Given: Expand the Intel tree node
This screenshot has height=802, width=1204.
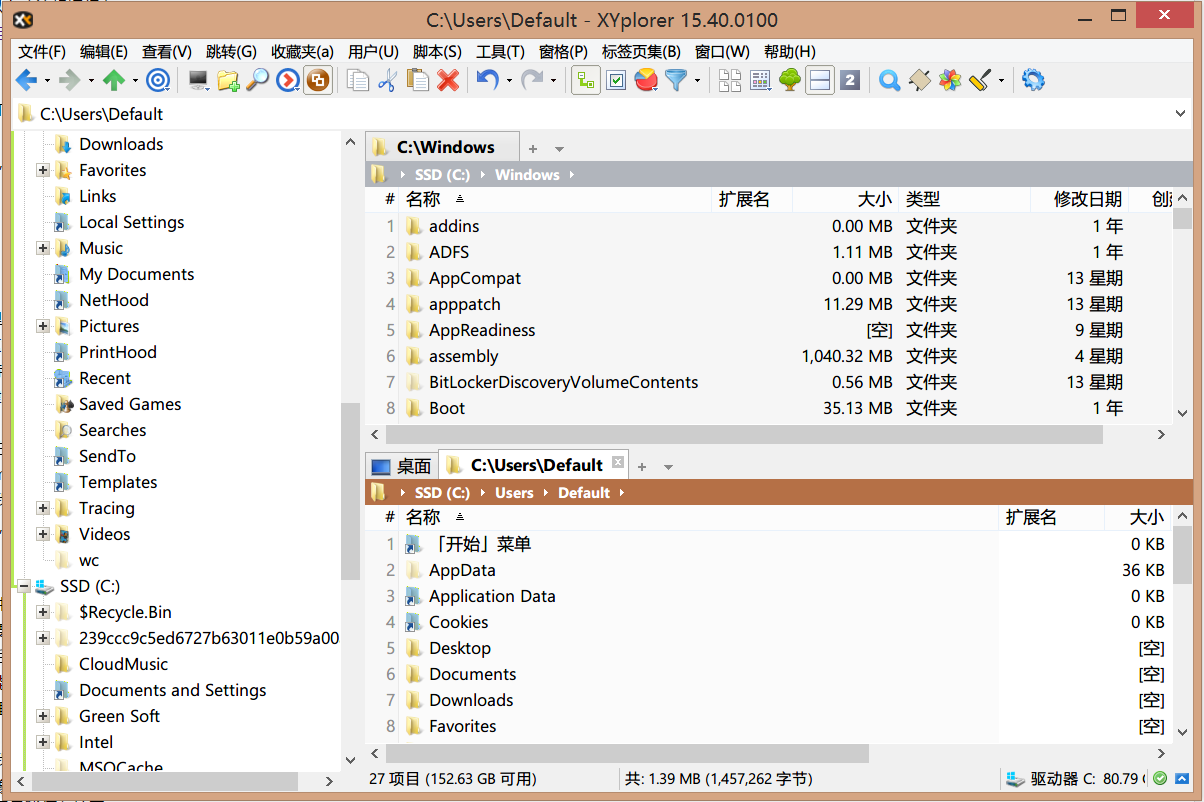Looking at the screenshot, I should (43, 743).
